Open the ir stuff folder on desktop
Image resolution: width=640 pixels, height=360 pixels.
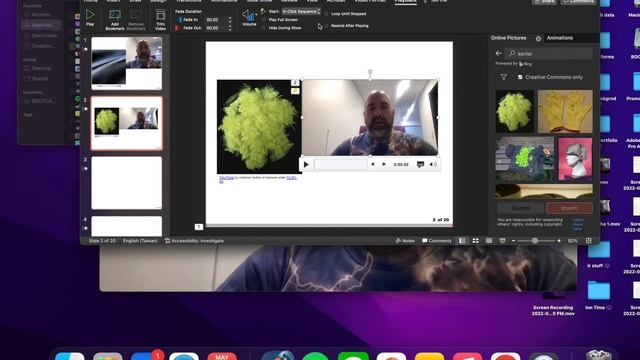(x=598, y=254)
